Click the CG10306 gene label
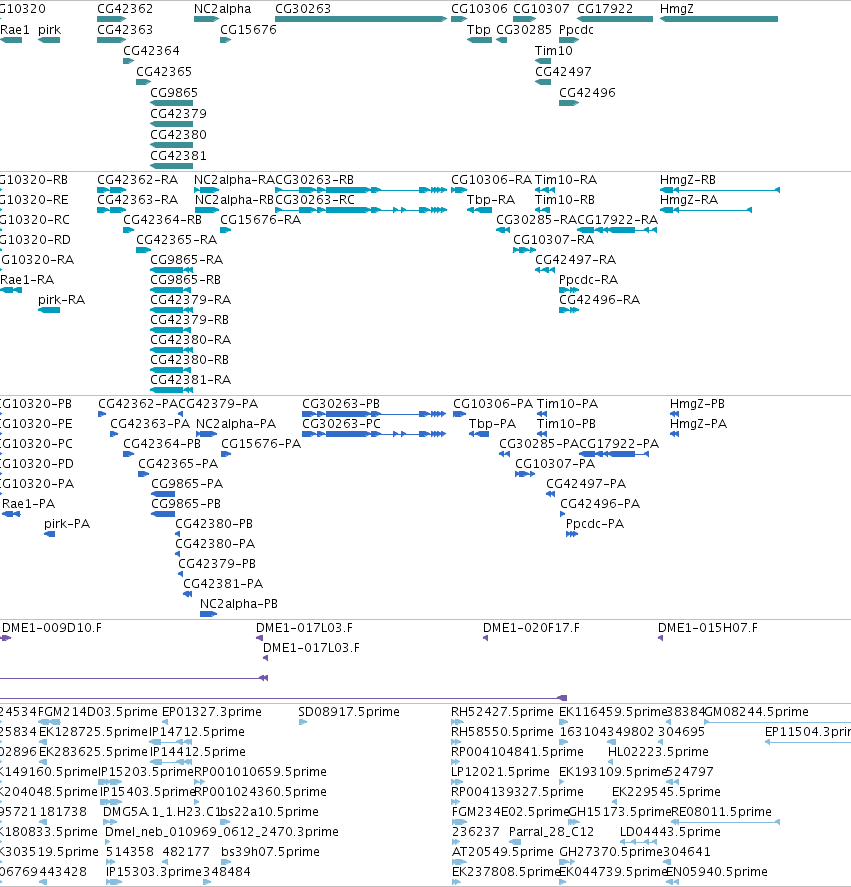851x887 pixels. [479, 9]
